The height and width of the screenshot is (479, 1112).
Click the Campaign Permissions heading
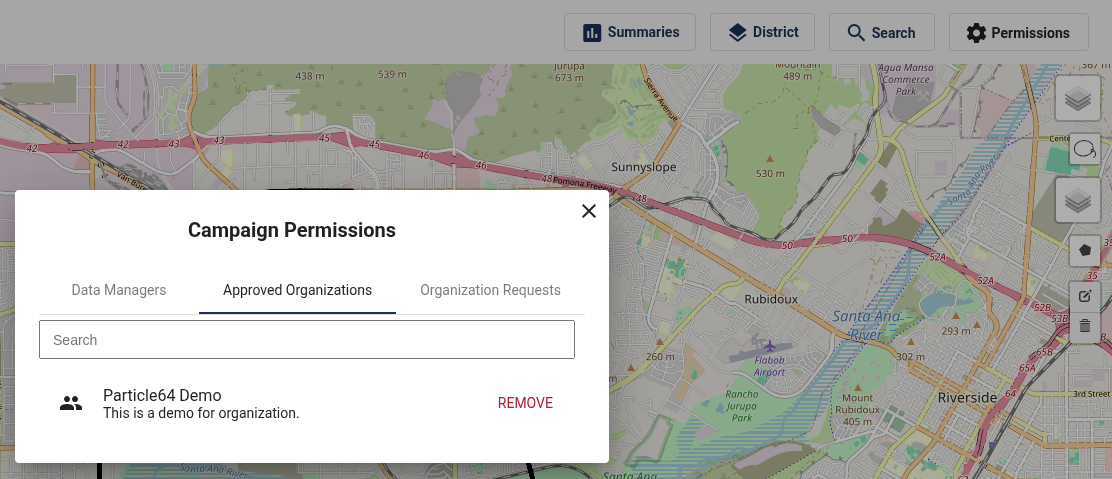pyautogui.click(x=291, y=230)
